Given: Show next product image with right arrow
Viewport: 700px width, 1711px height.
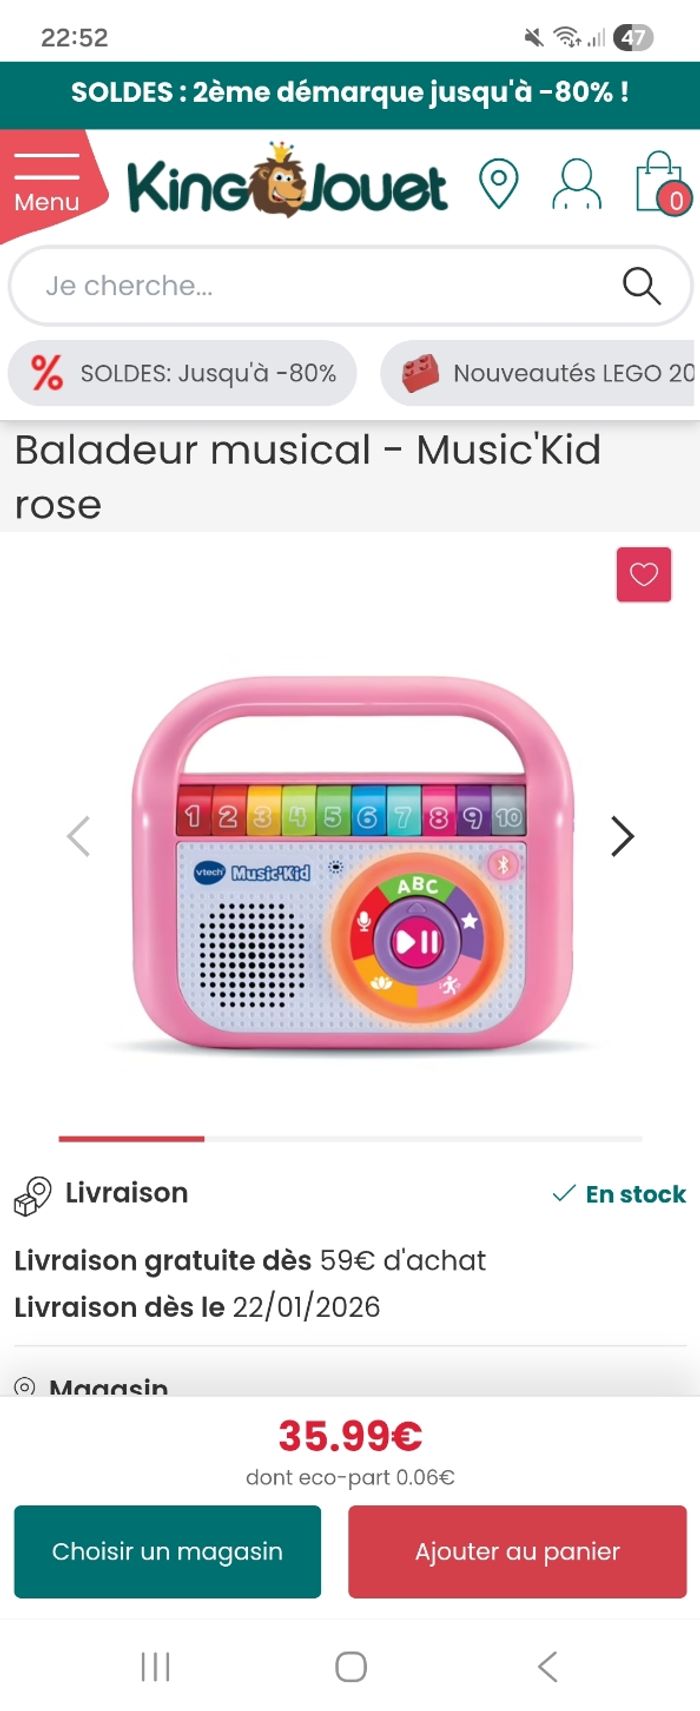Looking at the screenshot, I should (x=622, y=836).
